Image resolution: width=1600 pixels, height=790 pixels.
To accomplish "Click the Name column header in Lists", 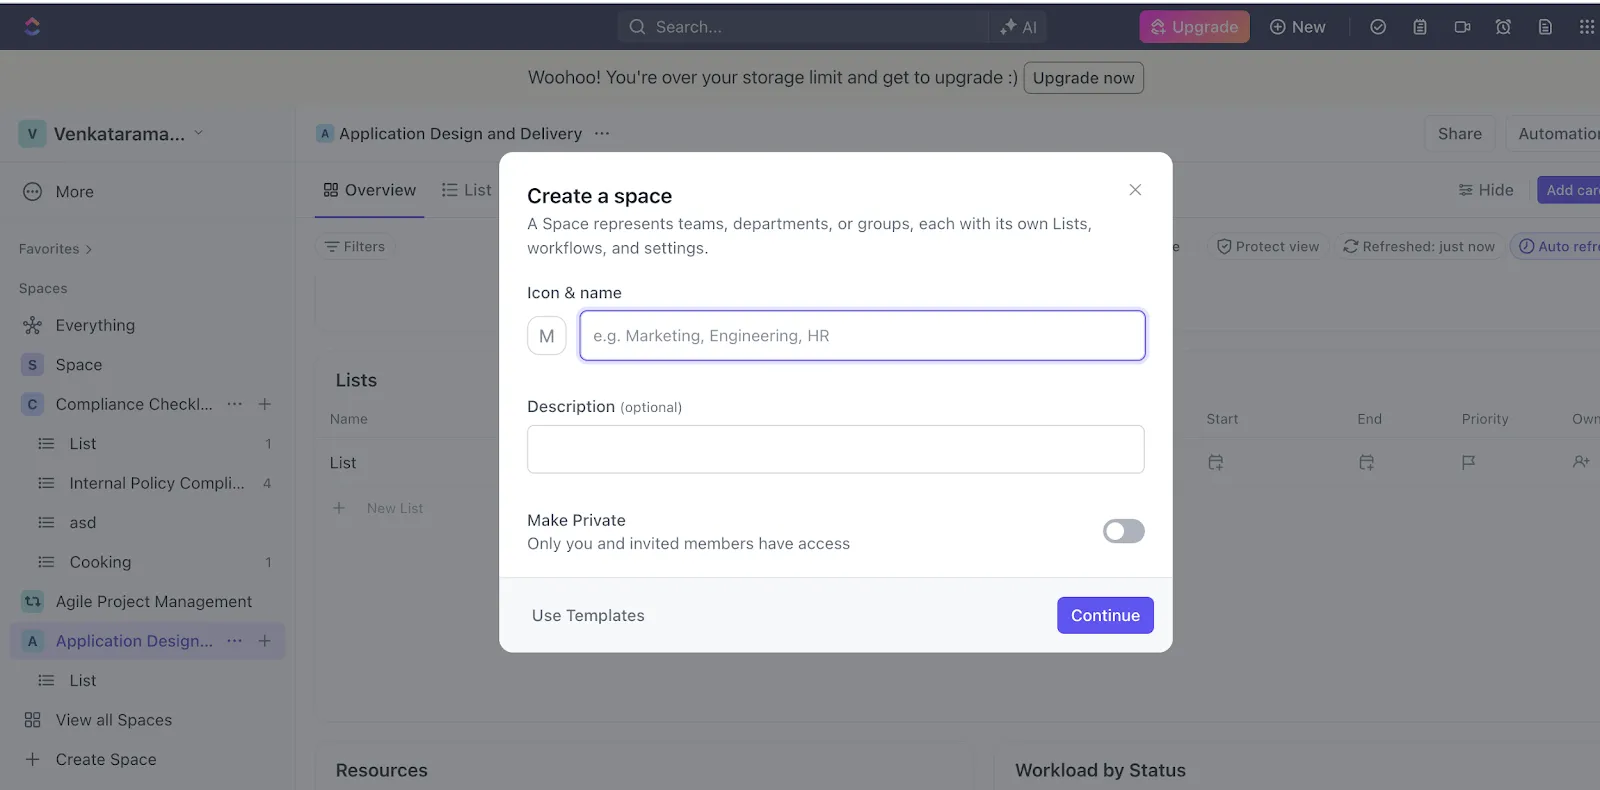I will (349, 419).
